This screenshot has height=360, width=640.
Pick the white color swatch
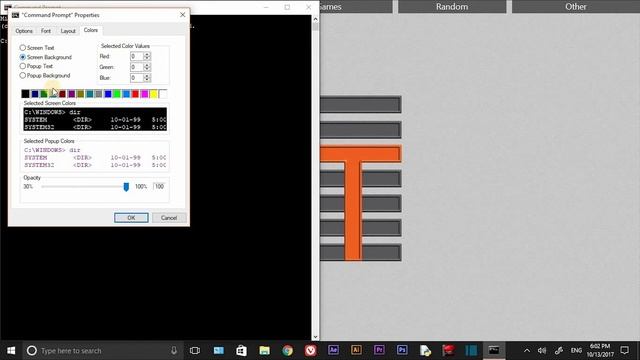[x=163, y=94]
